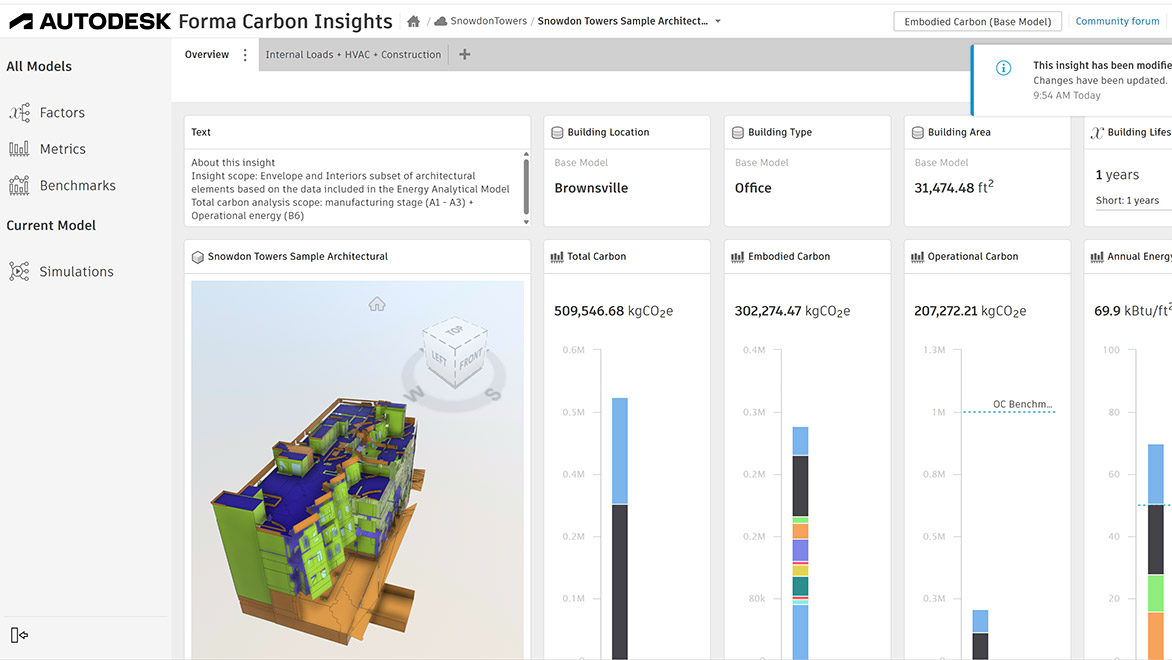Image resolution: width=1172 pixels, height=660 pixels.
Task: Click the dark Total Carbon bar segment
Action: coord(620,582)
